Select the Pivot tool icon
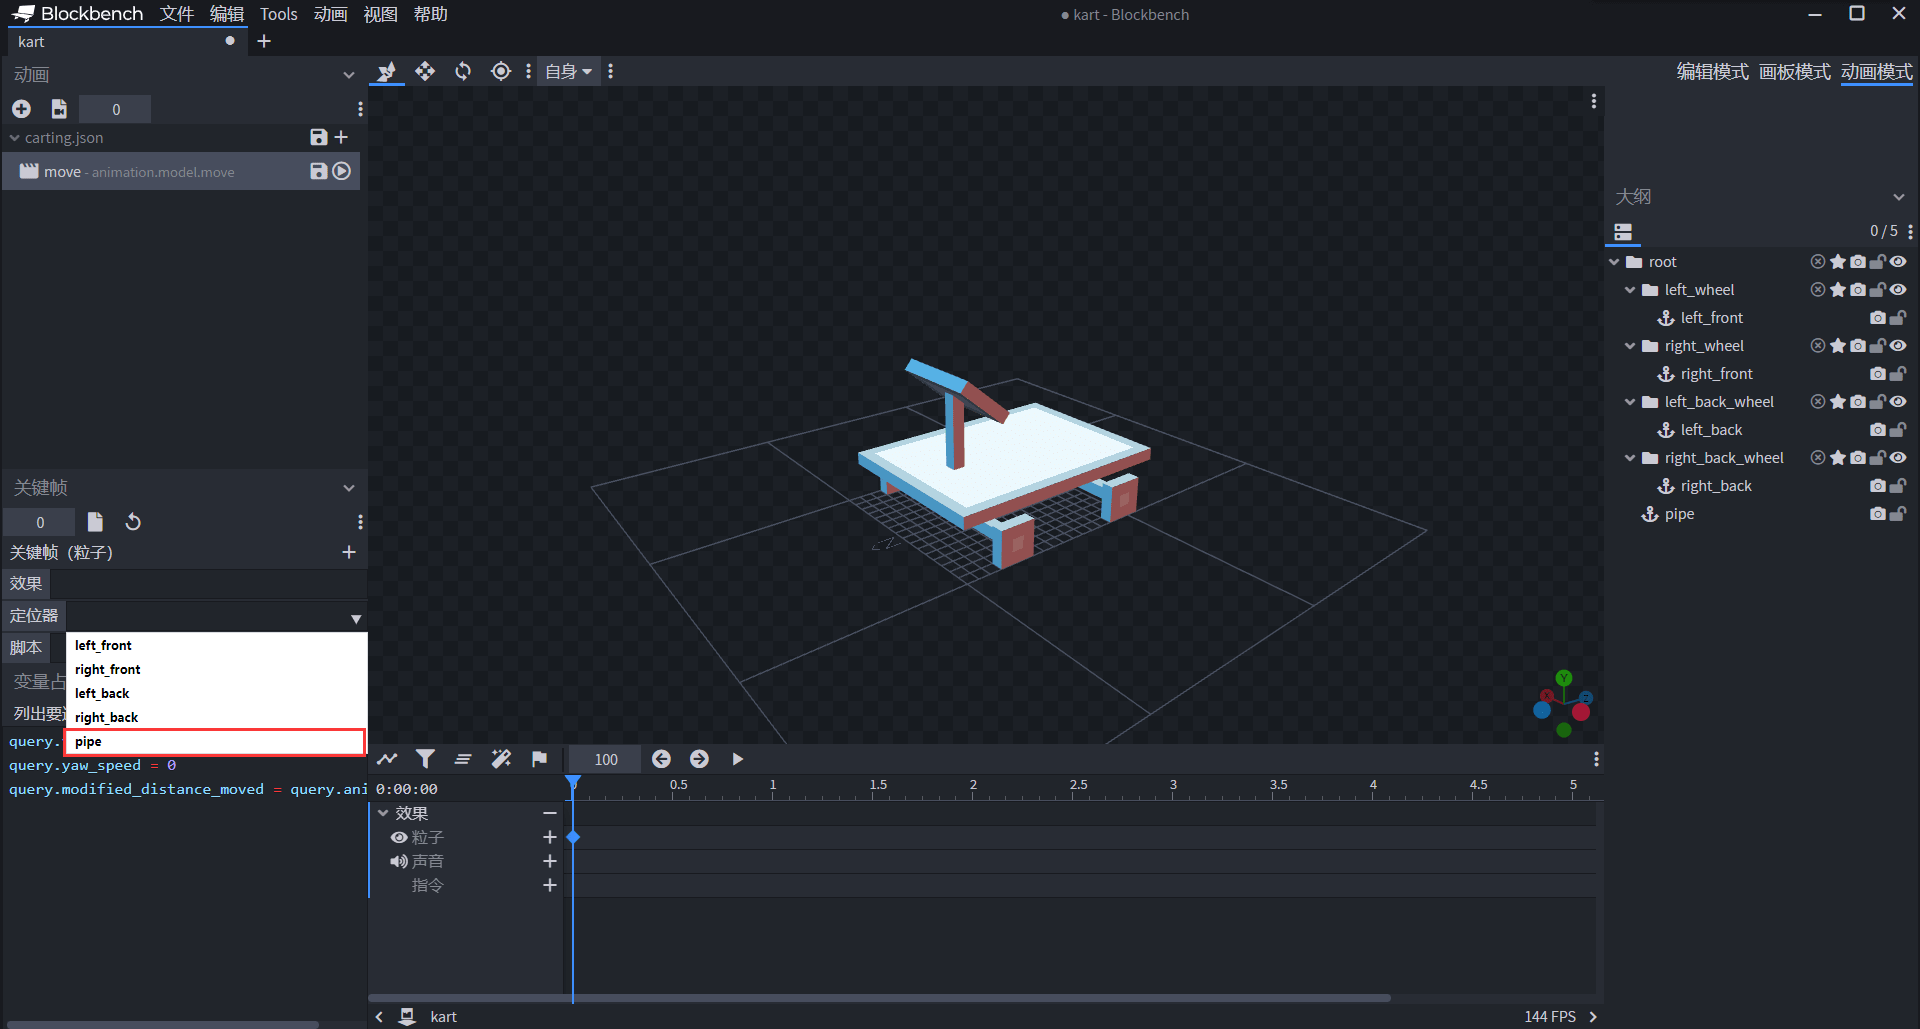The image size is (1920, 1029). point(501,71)
